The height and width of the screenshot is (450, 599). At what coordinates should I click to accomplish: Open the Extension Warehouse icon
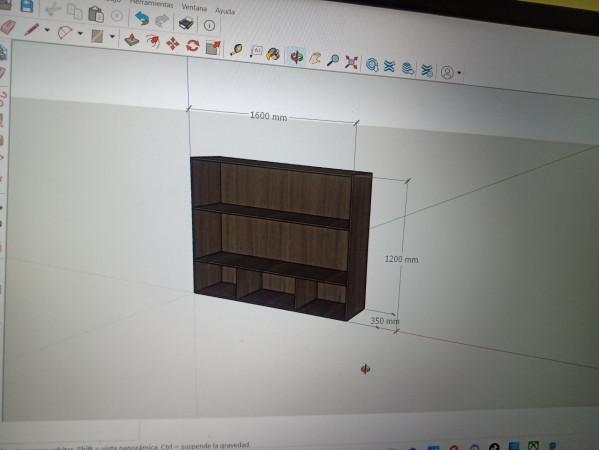coord(389,66)
